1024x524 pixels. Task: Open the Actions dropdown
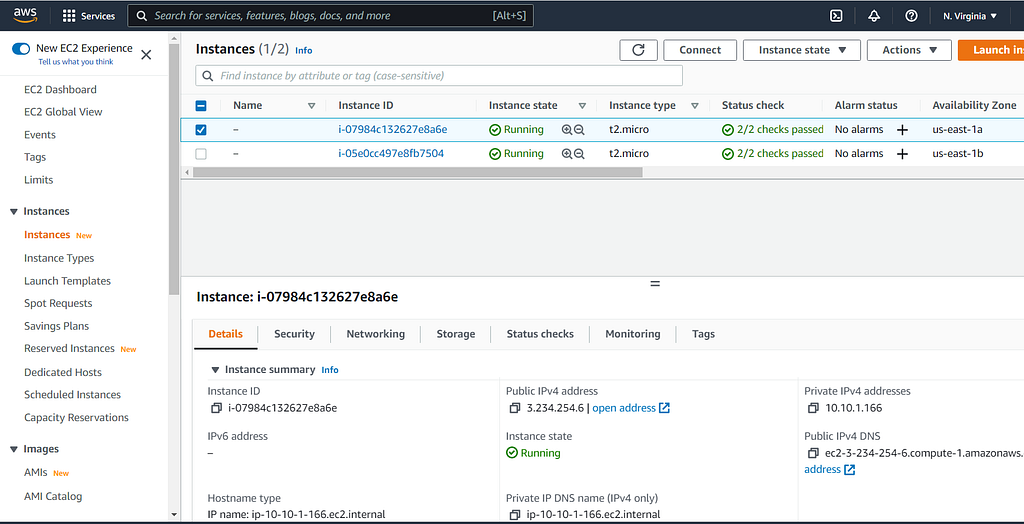[x=909, y=50]
